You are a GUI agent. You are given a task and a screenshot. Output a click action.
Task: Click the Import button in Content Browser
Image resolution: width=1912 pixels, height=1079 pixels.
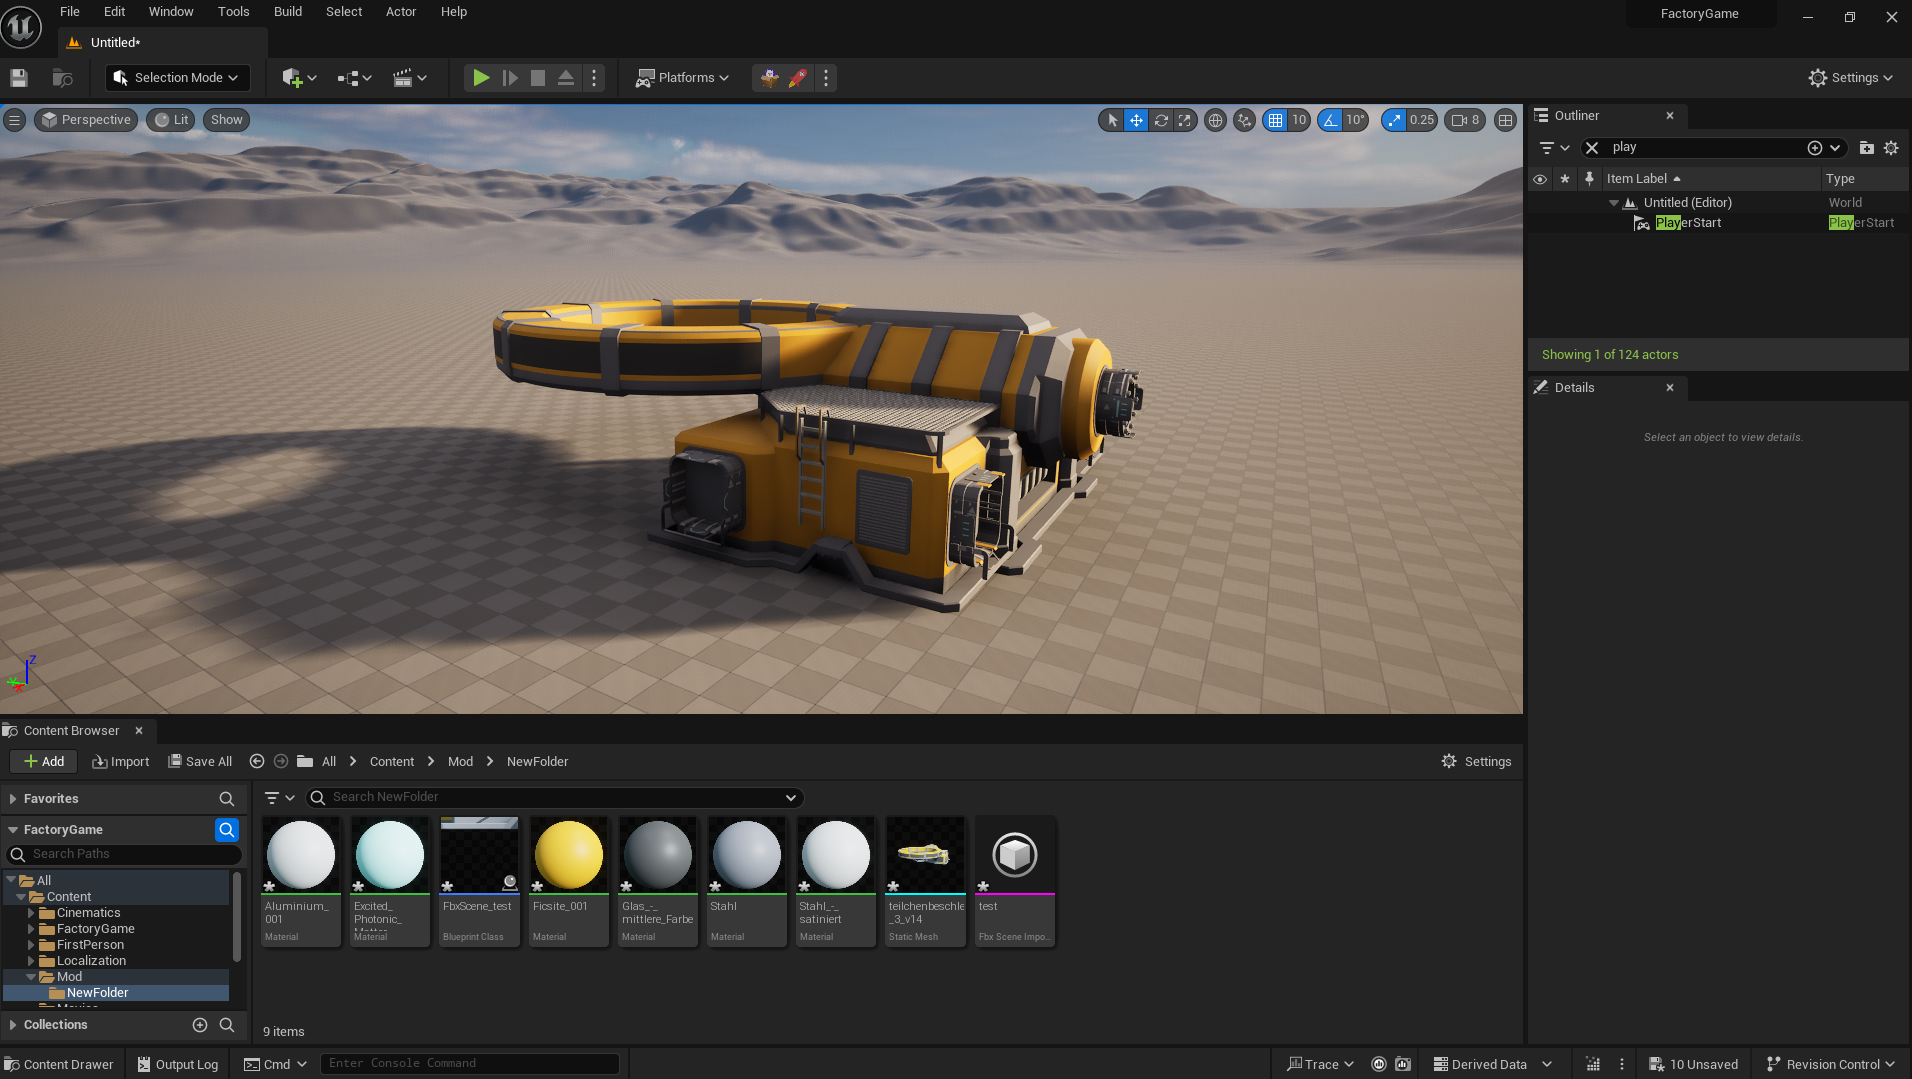tap(121, 762)
